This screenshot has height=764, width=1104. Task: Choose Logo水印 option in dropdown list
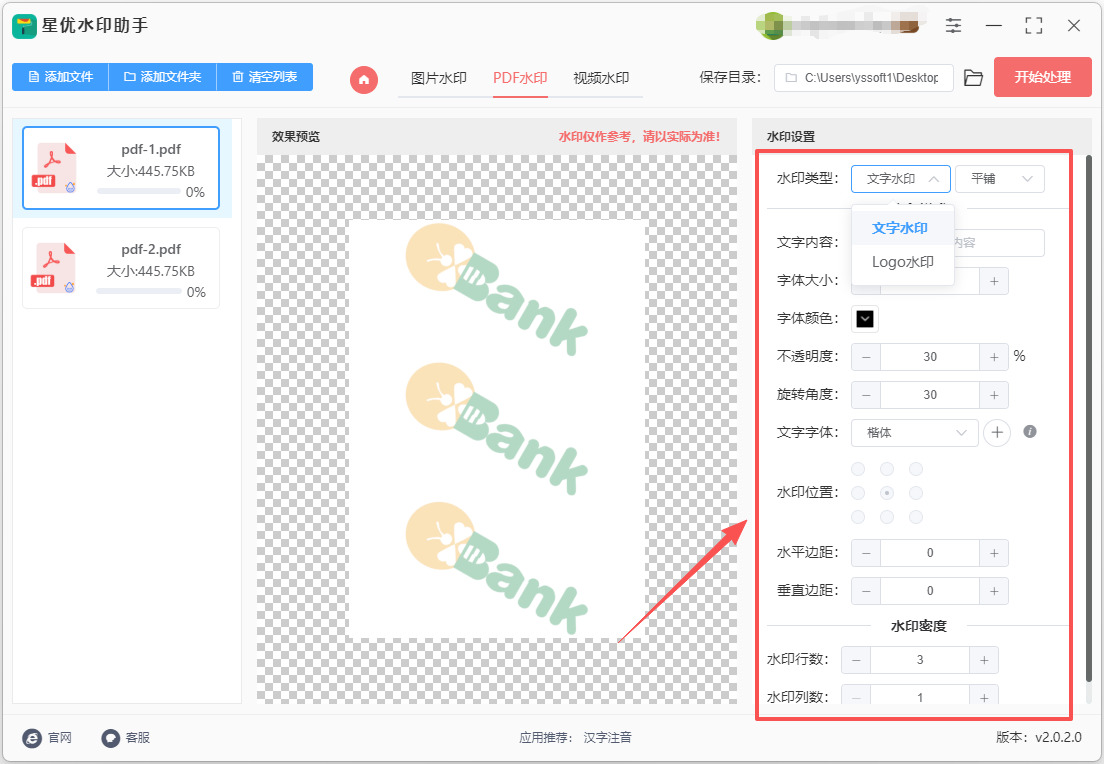click(x=903, y=262)
